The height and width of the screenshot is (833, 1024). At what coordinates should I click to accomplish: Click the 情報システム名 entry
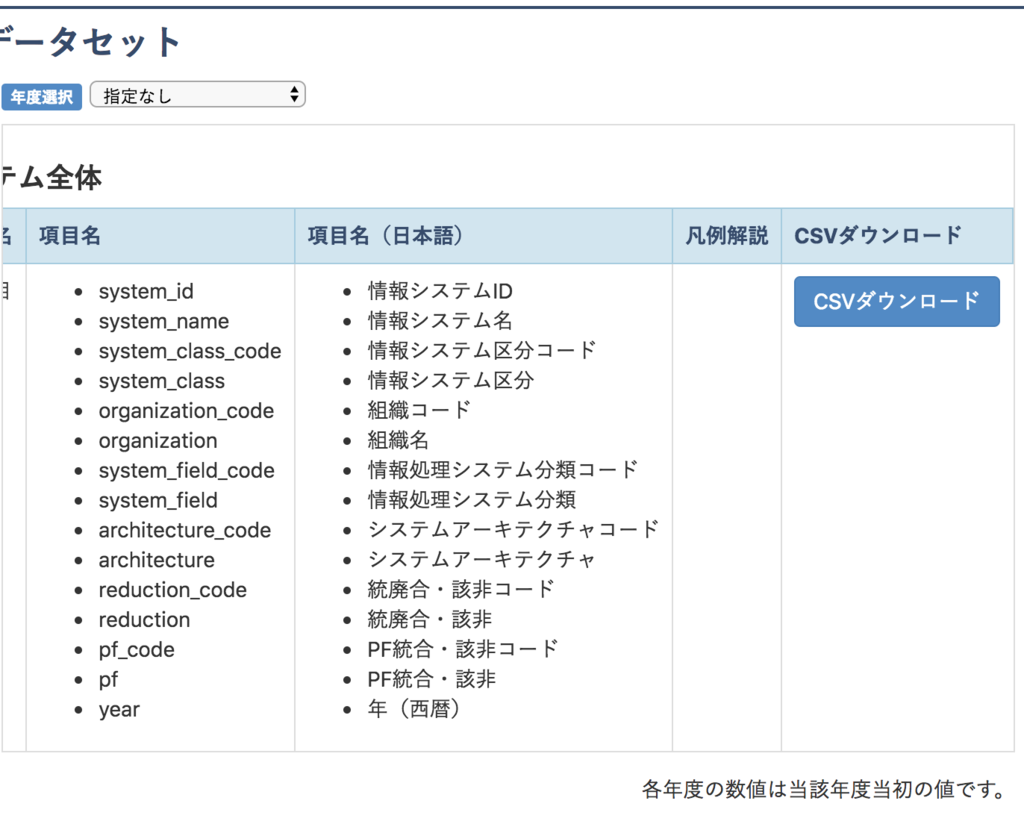click(x=440, y=321)
